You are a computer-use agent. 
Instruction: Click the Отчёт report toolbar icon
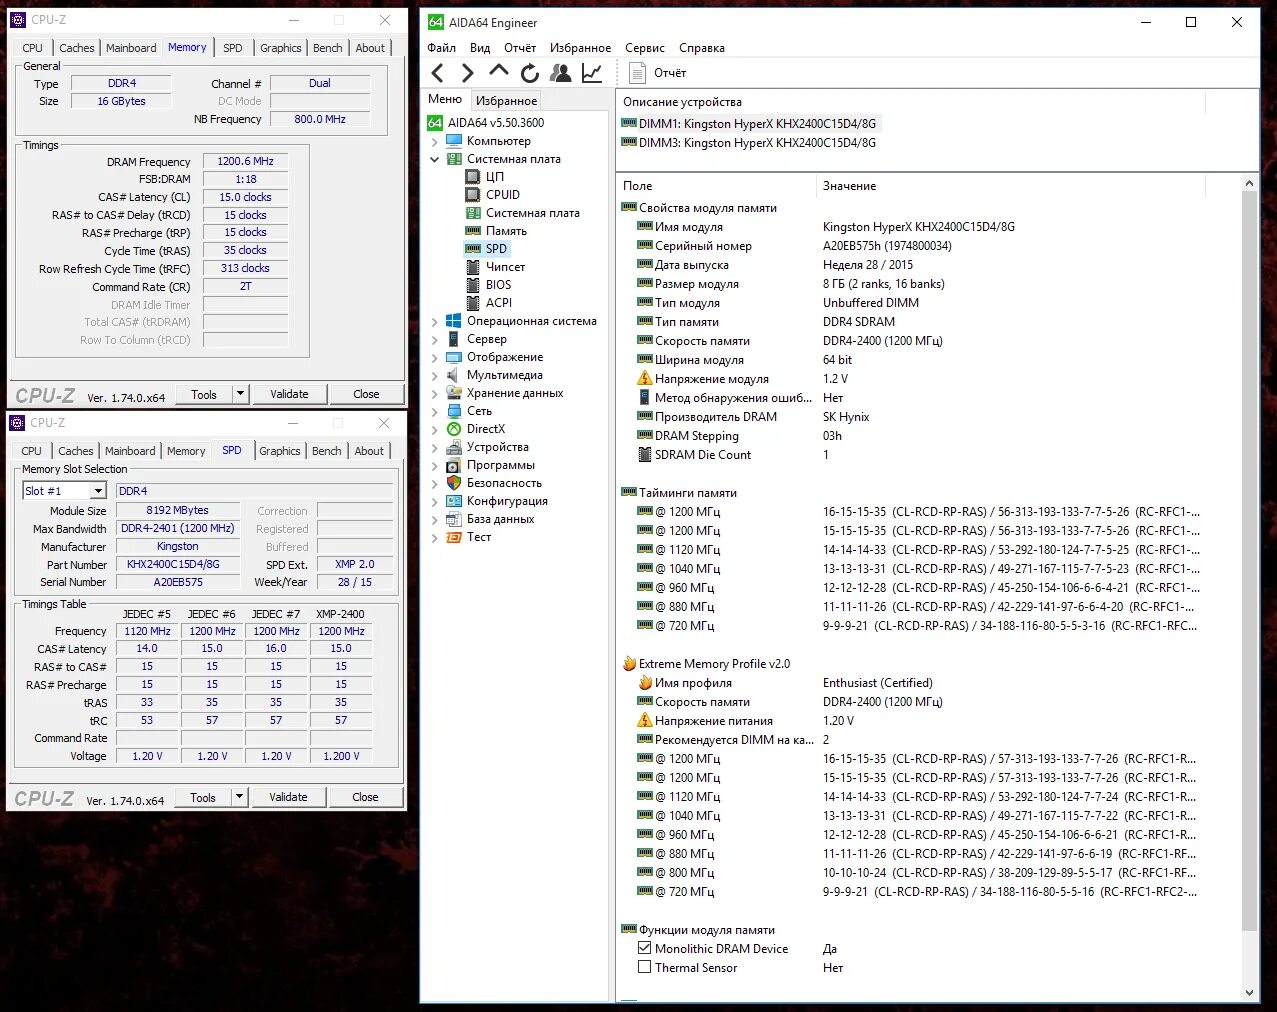click(x=637, y=72)
